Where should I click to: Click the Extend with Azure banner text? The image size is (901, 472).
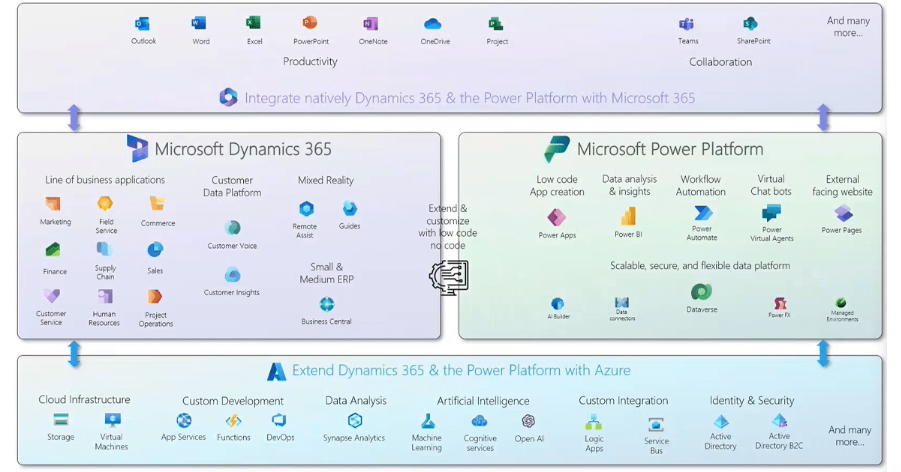click(x=460, y=371)
